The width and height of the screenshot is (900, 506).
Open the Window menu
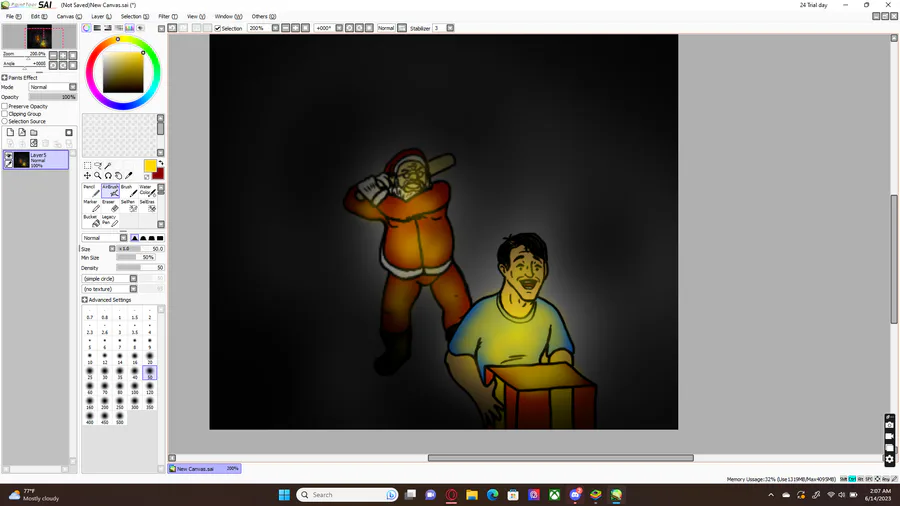click(x=228, y=16)
